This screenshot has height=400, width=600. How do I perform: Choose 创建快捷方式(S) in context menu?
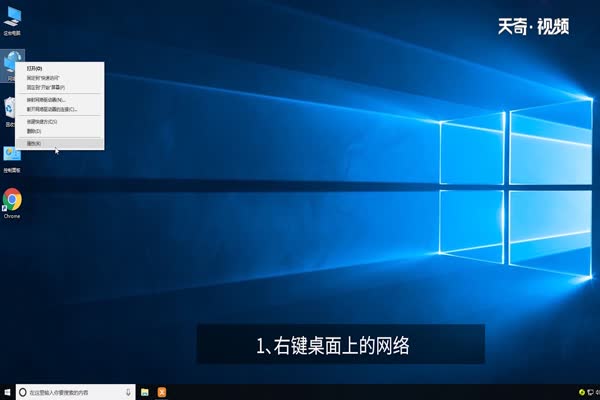59,122
